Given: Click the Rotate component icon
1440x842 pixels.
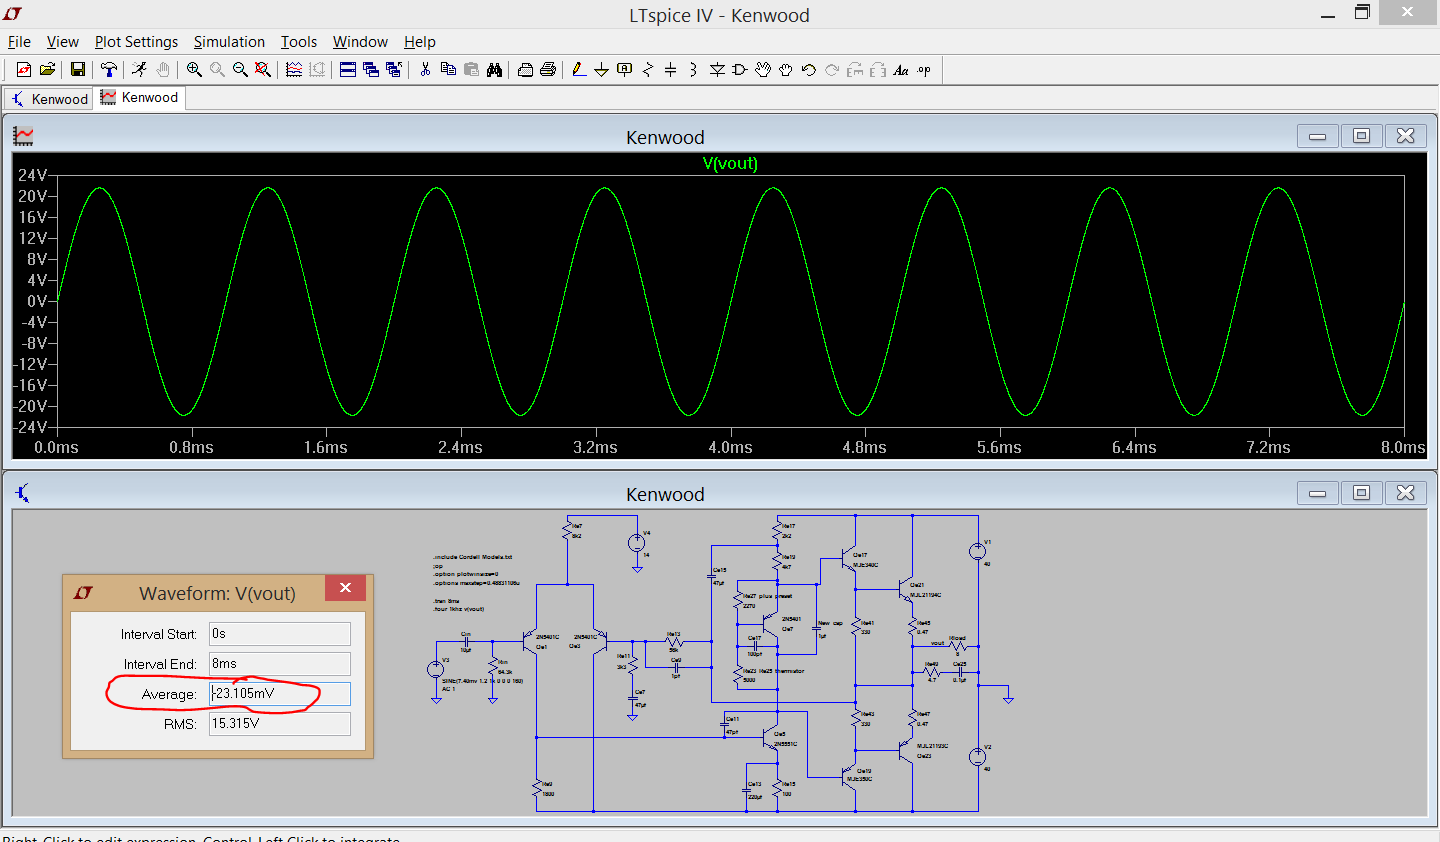Looking at the screenshot, I should 855,69.
